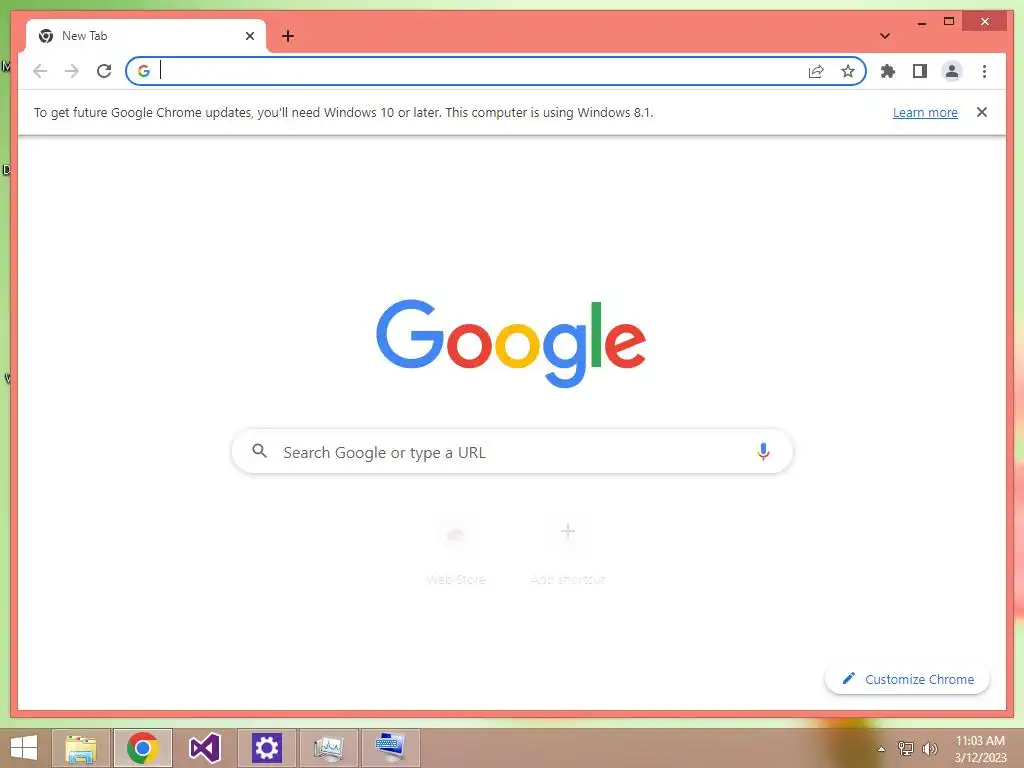Click the Chrome taskbar icon
The width and height of the screenshot is (1024, 768).
(x=142, y=748)
